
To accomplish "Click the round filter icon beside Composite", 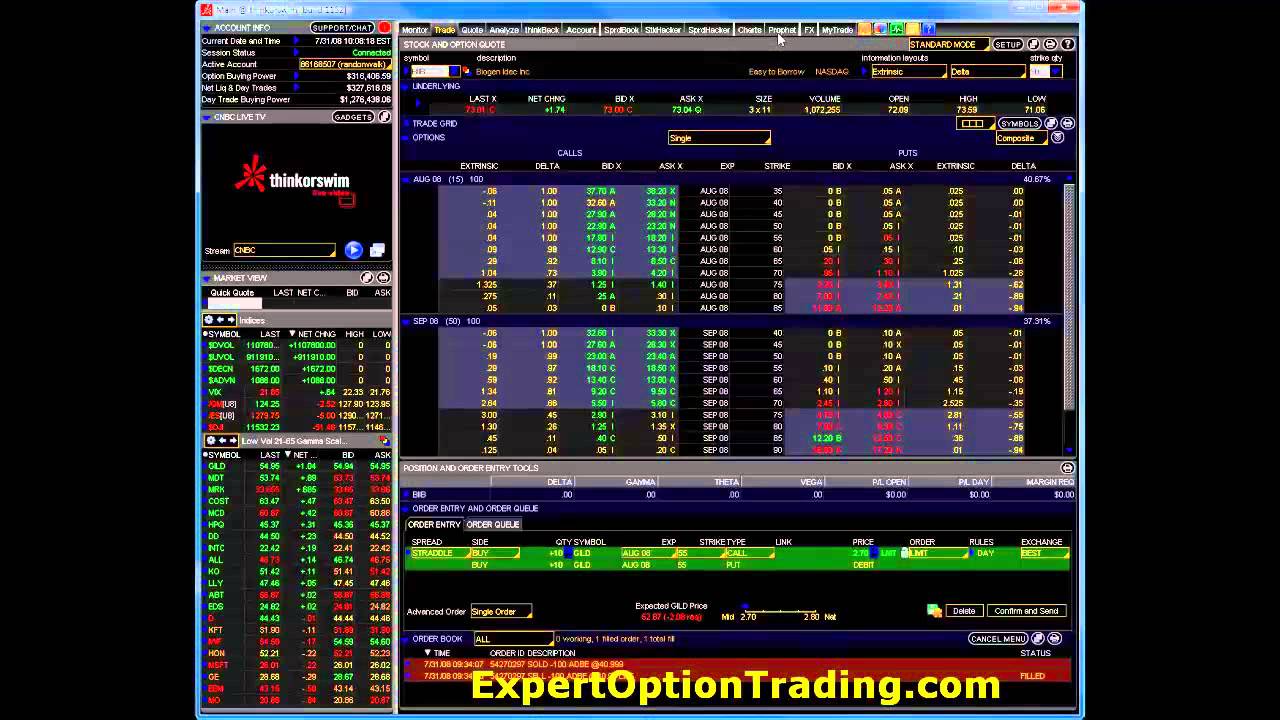I will coord(1058,138).
